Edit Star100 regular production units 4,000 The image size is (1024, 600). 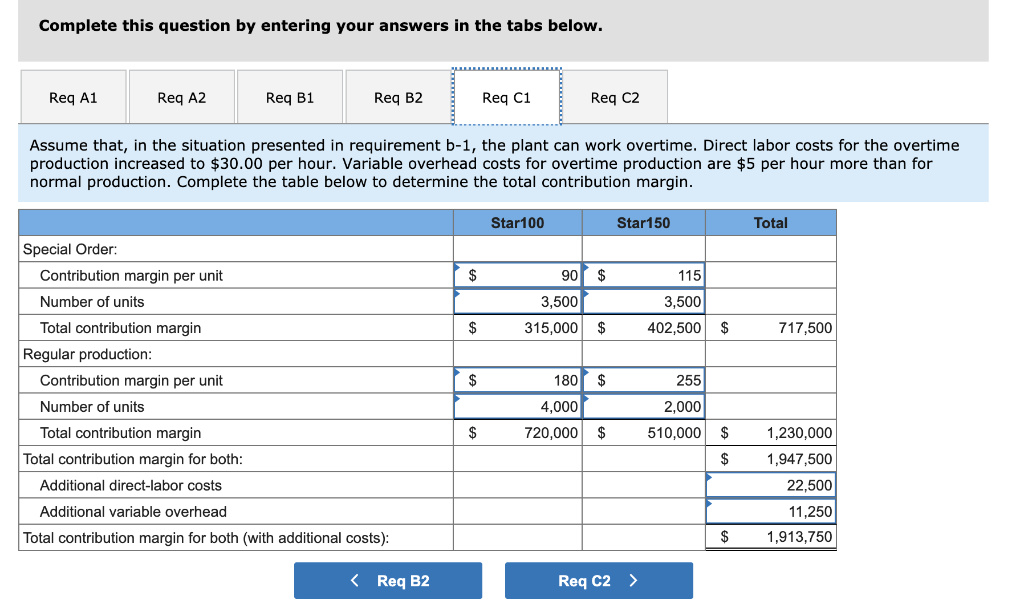[518, 406]
